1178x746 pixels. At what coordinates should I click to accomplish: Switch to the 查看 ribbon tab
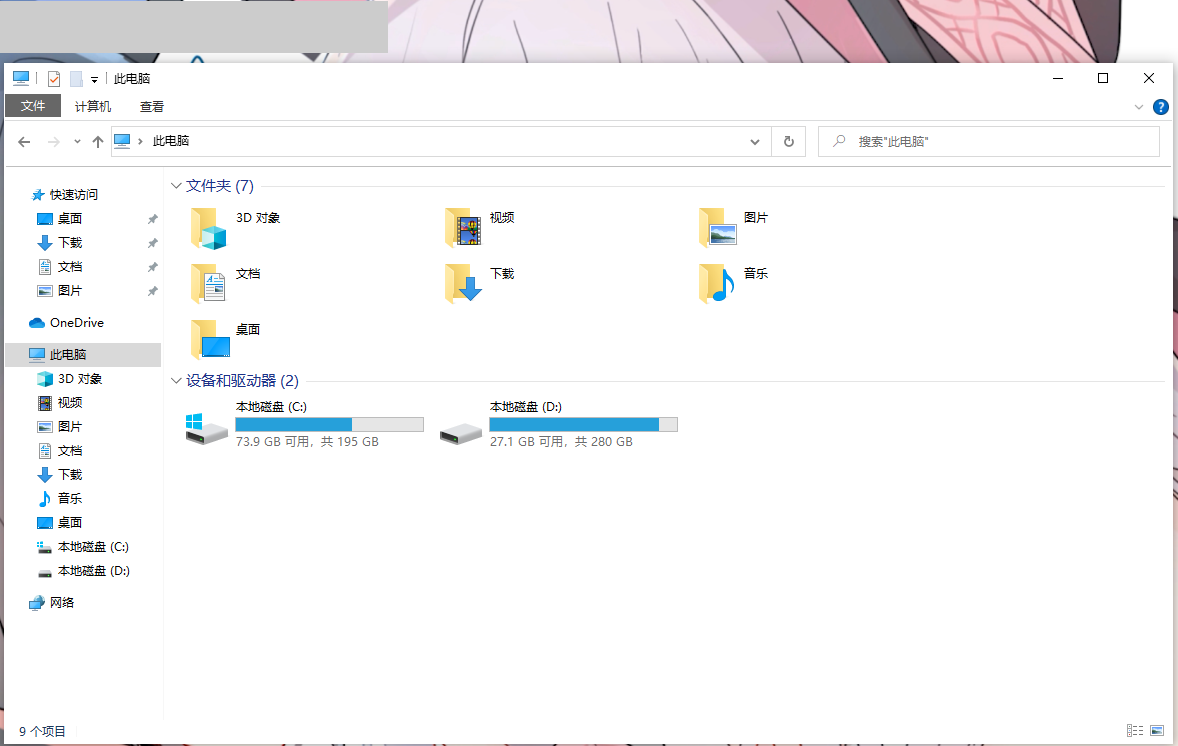pyautogui.click(x=152, y=106)
